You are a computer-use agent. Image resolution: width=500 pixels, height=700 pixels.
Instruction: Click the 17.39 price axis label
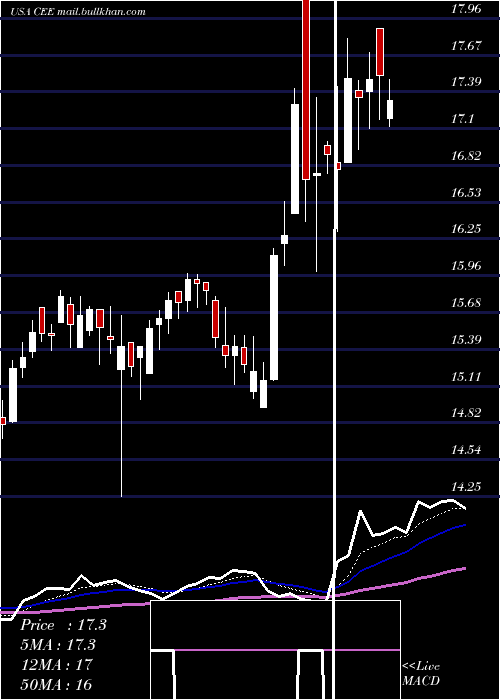466,82
